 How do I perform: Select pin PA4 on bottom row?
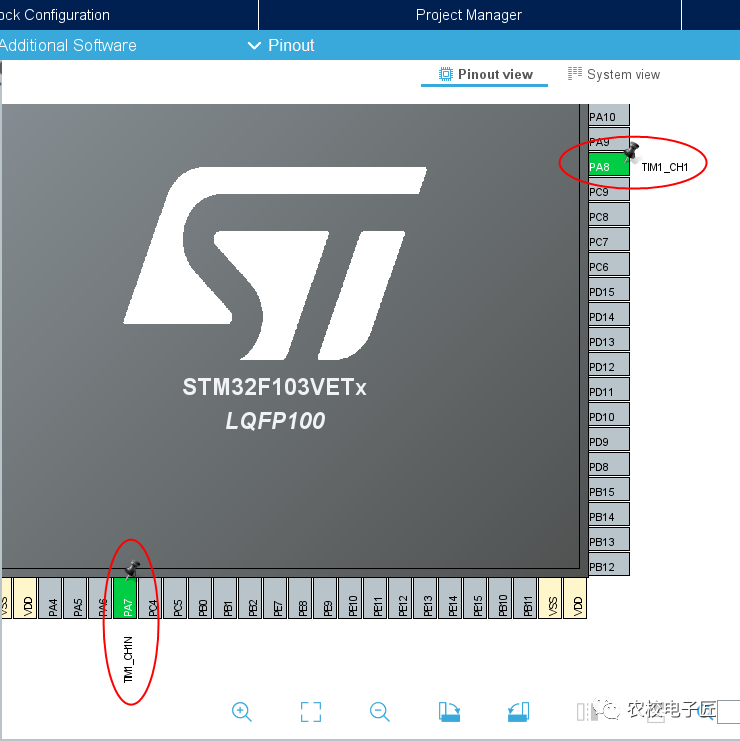(x=50, y=598)
